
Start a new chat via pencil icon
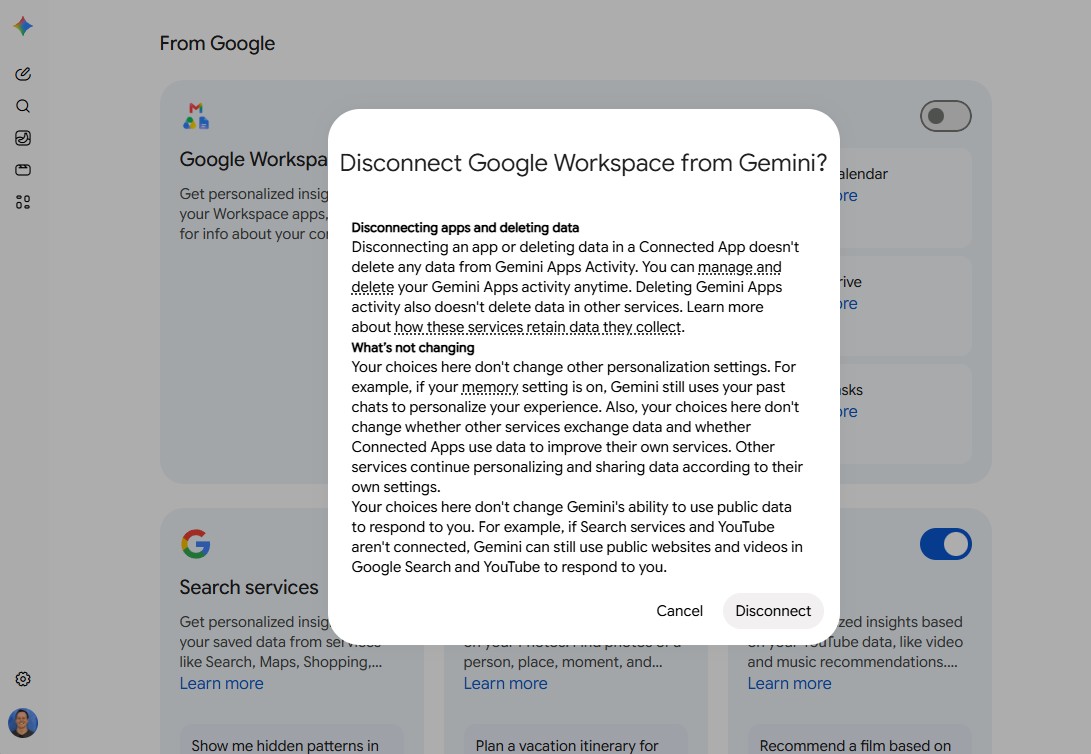click(23, 74)
